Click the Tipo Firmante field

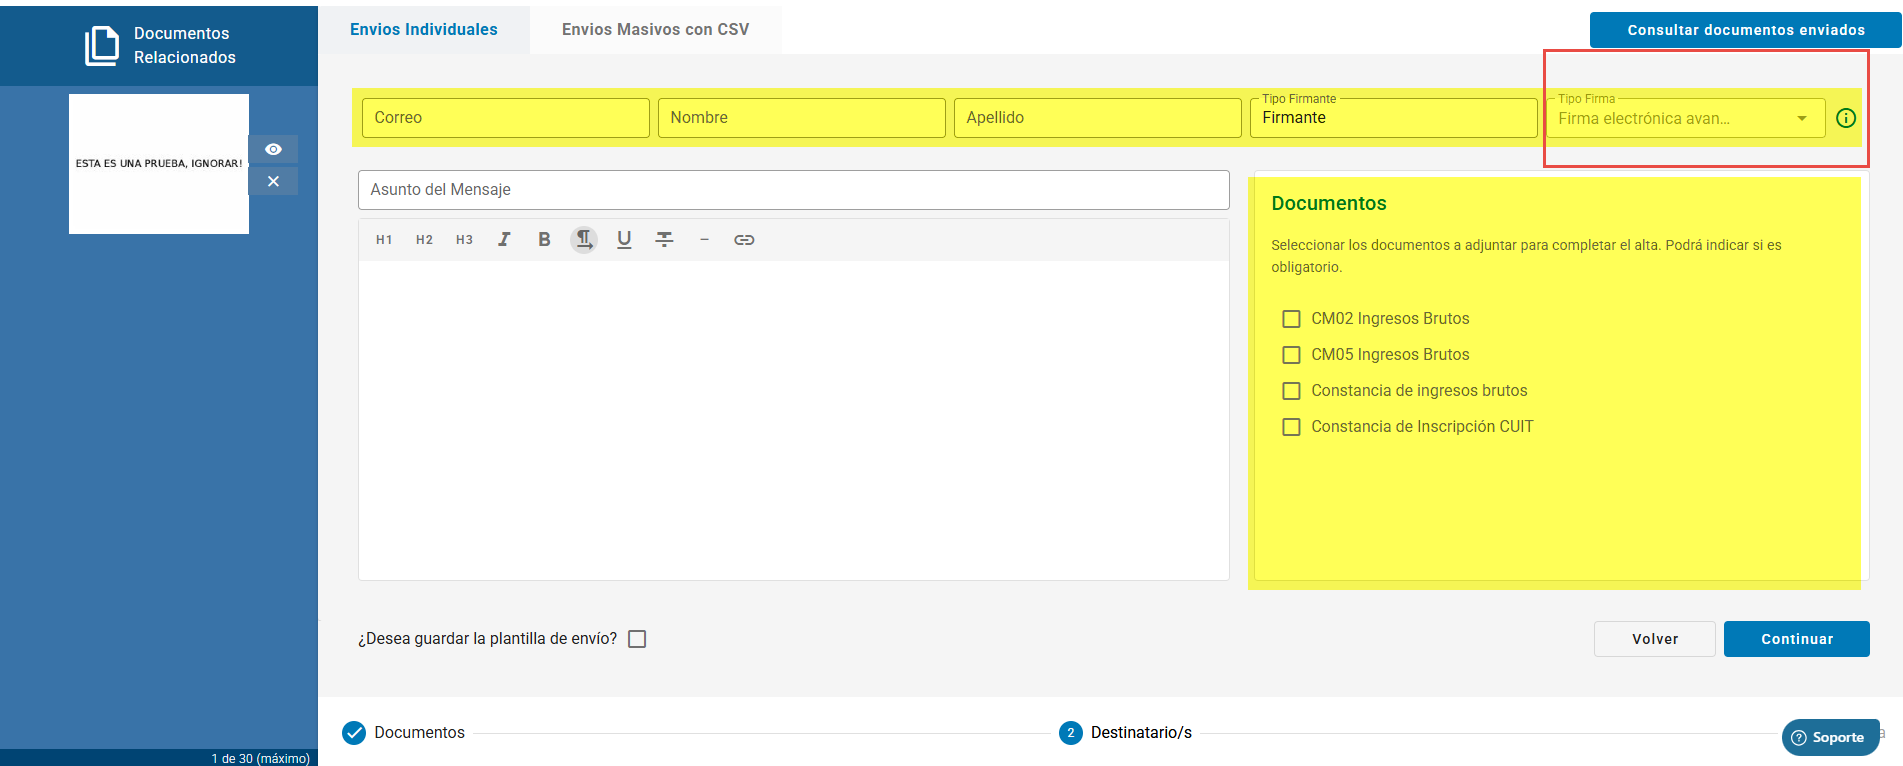click(x=1393, y=118)
